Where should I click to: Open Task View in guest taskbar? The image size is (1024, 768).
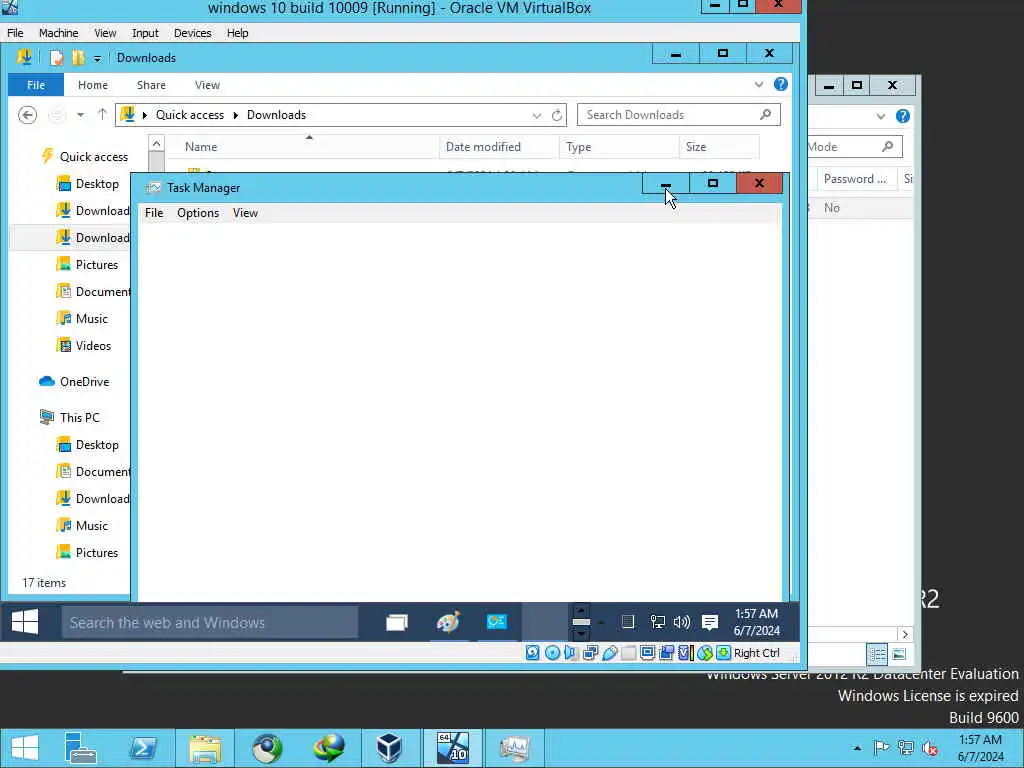tap(396, 622)
